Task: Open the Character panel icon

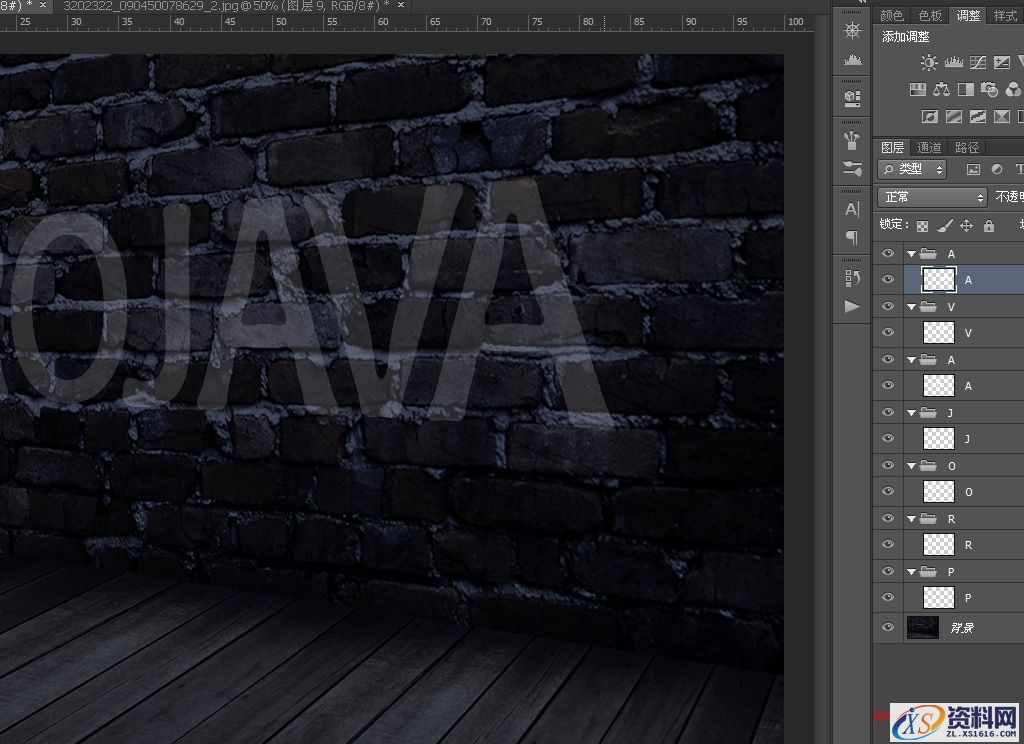Action: [852, 209]
